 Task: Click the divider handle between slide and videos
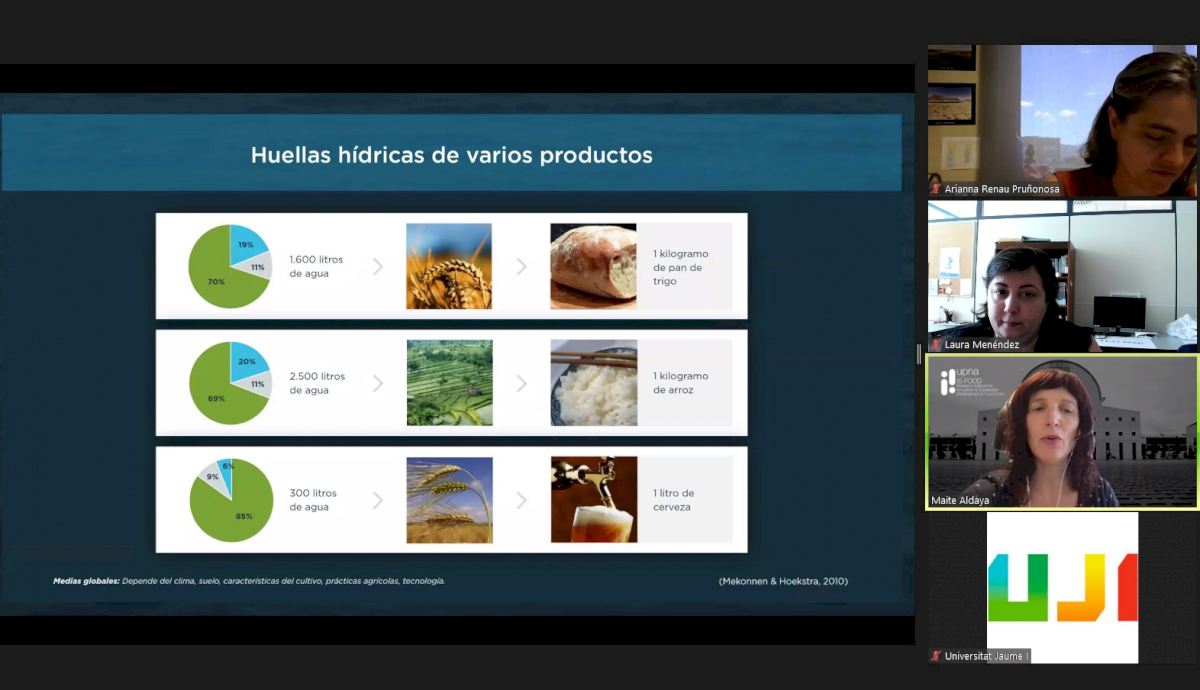tap(919, 354)
